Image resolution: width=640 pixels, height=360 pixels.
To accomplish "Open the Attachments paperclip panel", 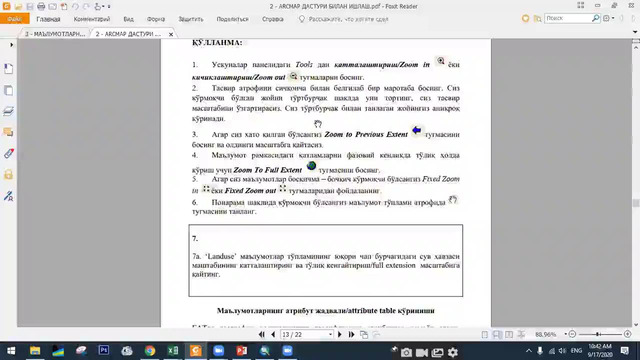I will (x=8, y=153).
